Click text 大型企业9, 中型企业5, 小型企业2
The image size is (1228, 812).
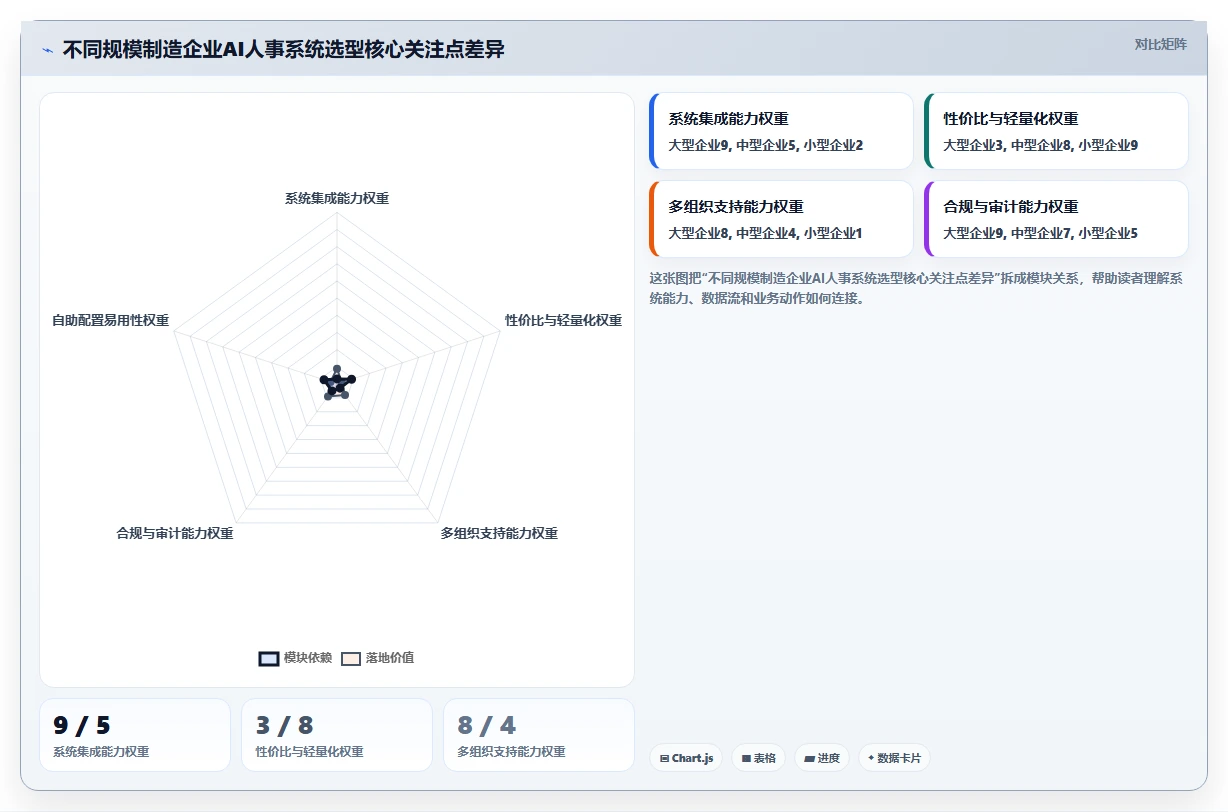(x=766, y=145)
